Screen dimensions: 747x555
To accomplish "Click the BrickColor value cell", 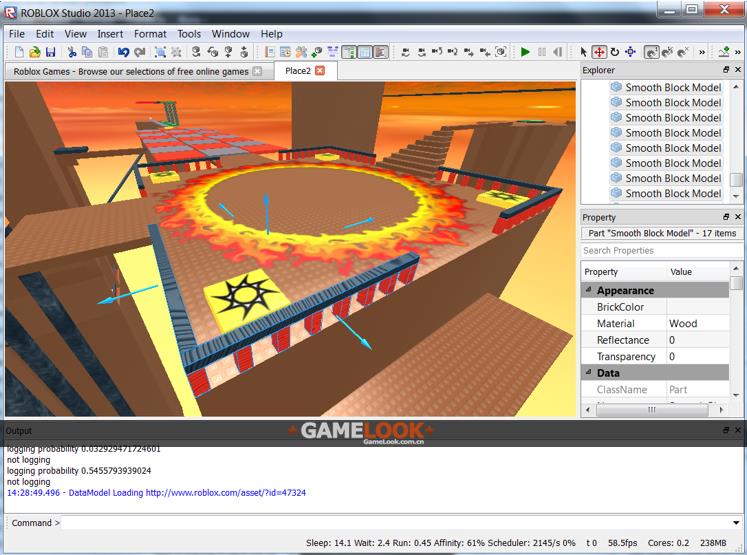I will click(x=697, y=307).
